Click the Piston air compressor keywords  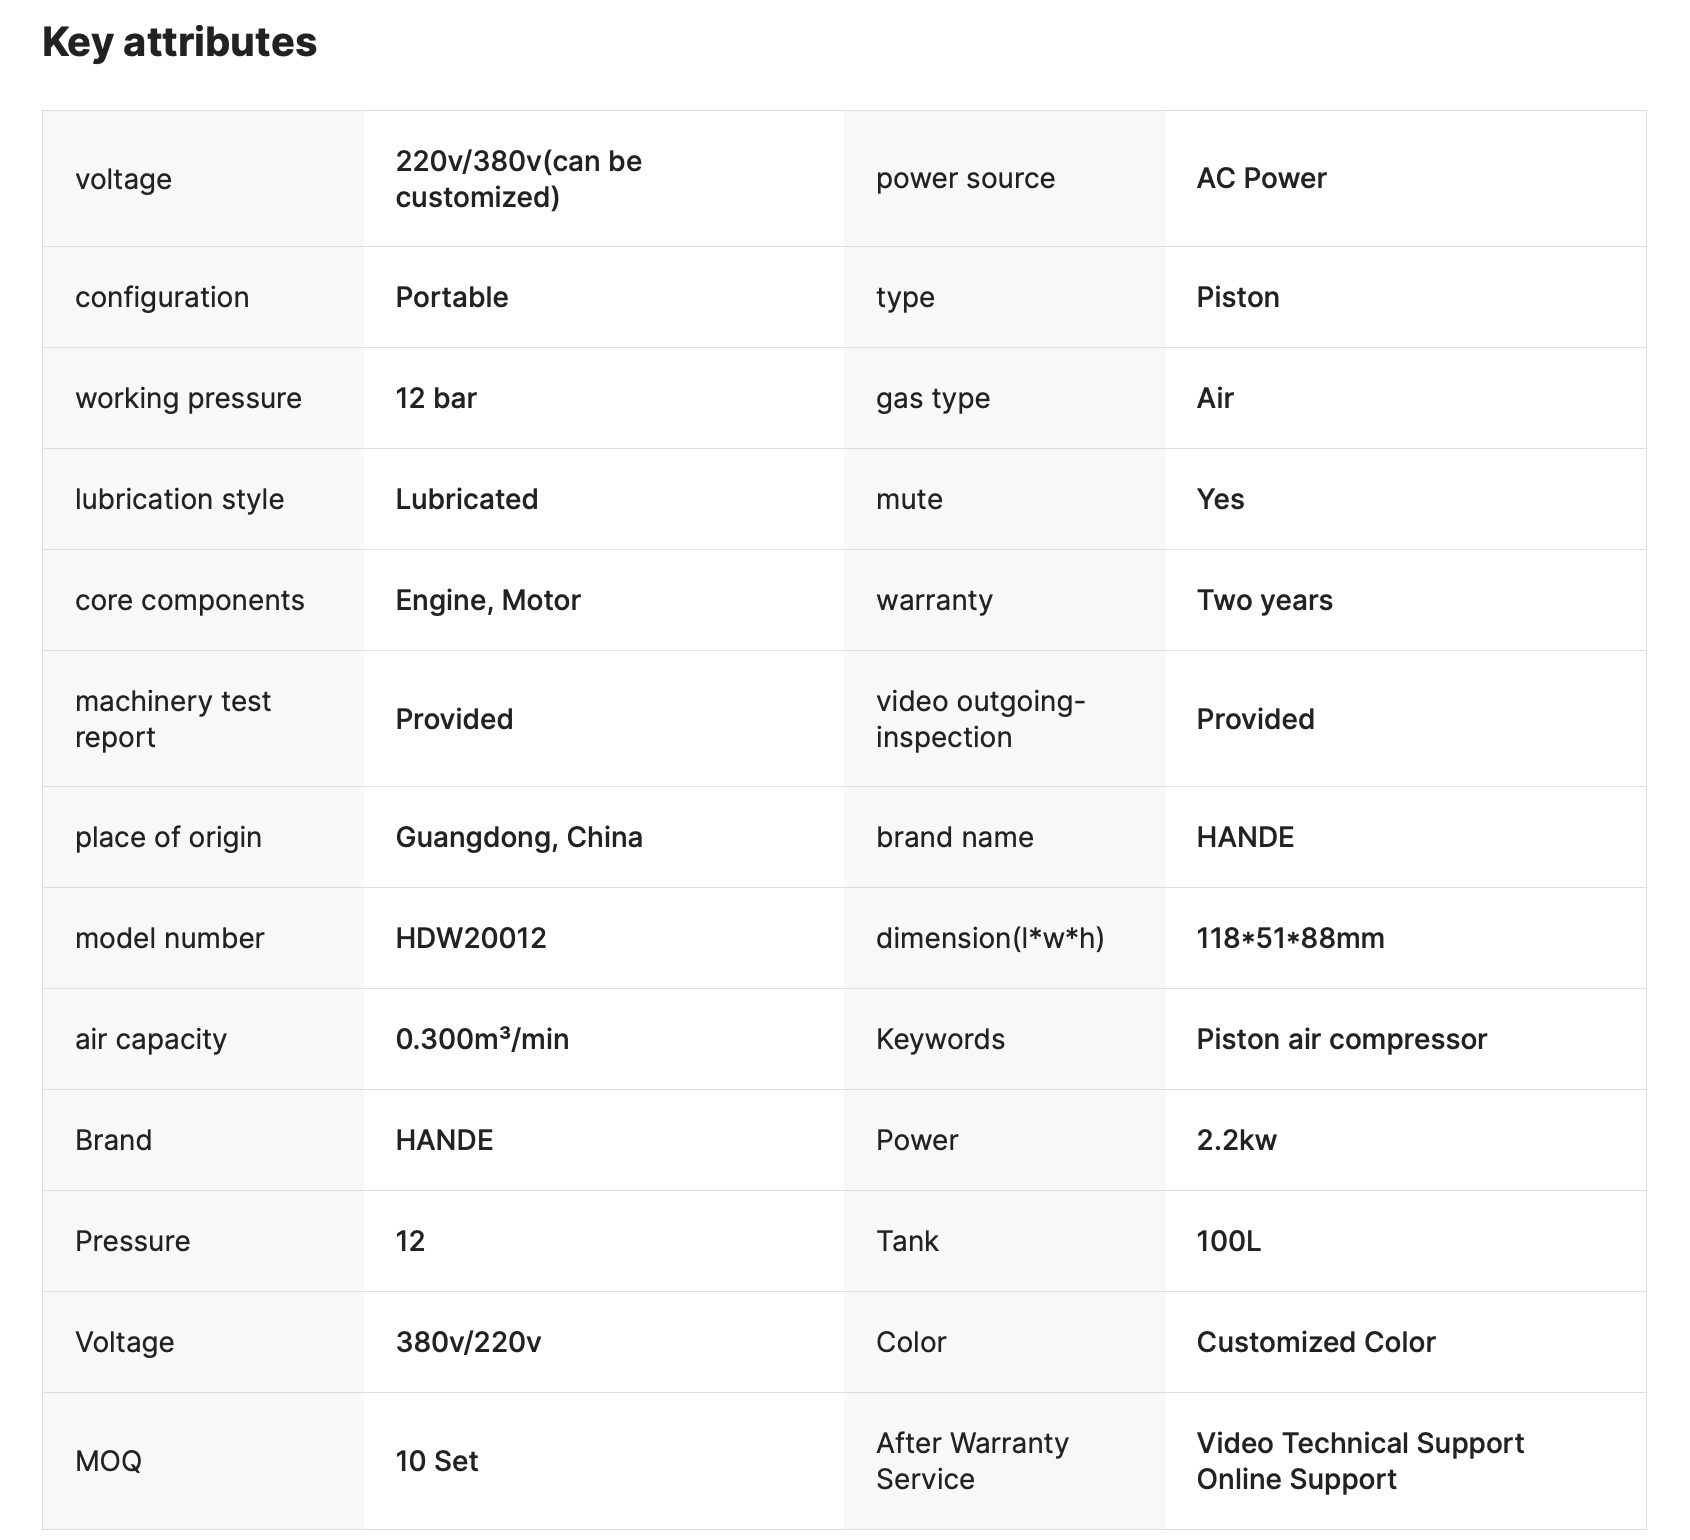[1341, 1039]
